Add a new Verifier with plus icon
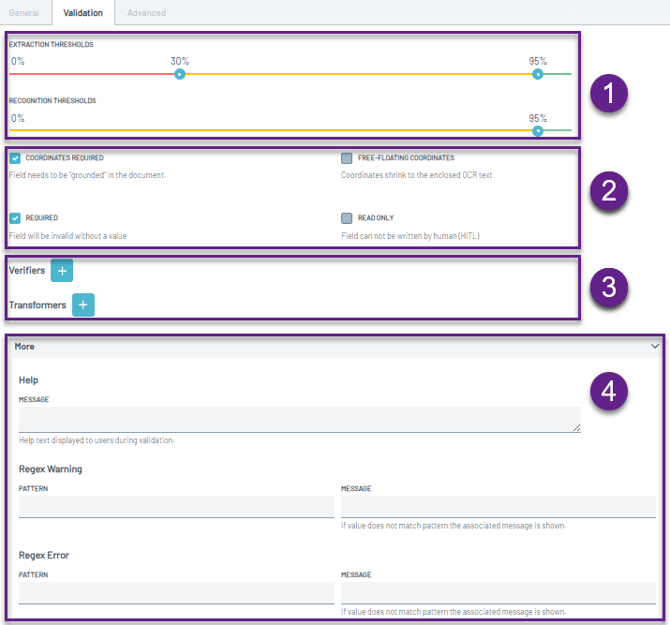 pyautogui.click(x=62, y=270)
